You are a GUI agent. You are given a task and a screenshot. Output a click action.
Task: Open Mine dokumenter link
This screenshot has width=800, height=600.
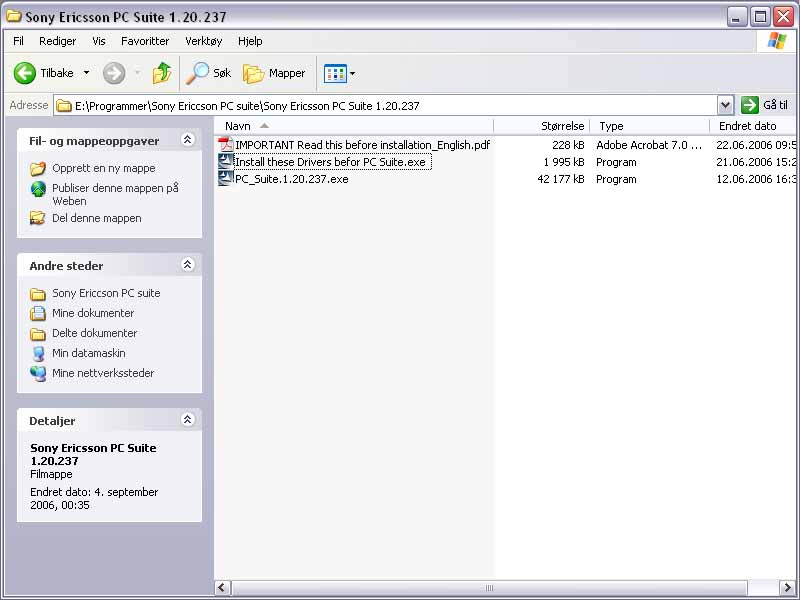[93, 313]
